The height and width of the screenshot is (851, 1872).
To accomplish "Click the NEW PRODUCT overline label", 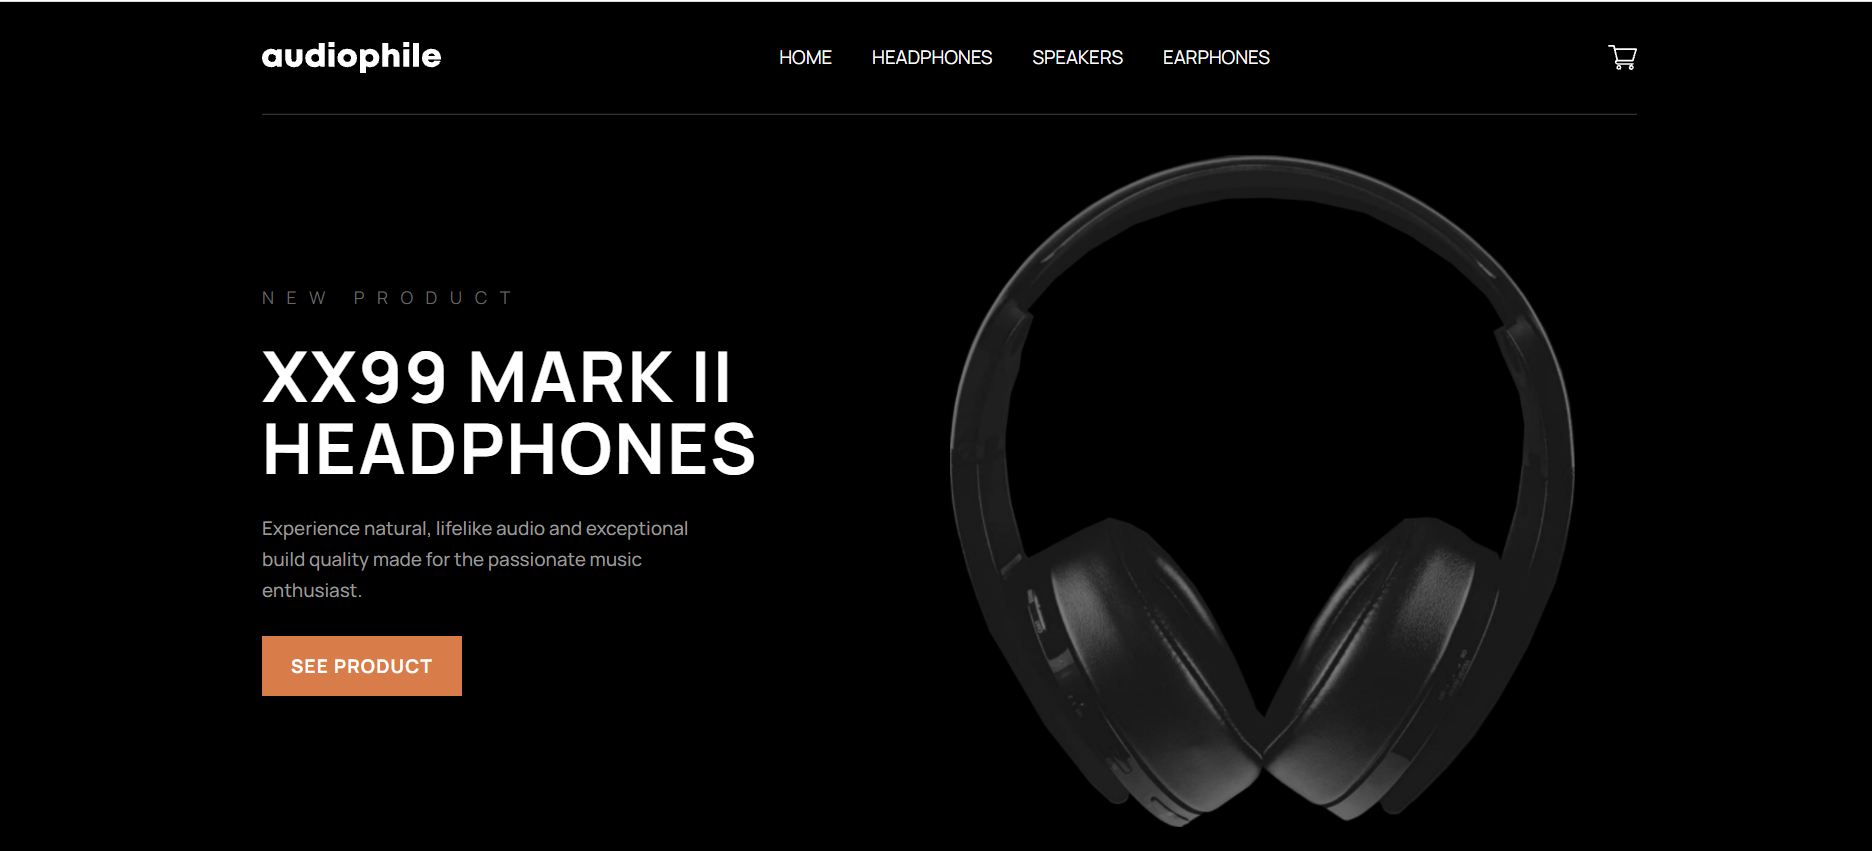I will pos(387,298).
